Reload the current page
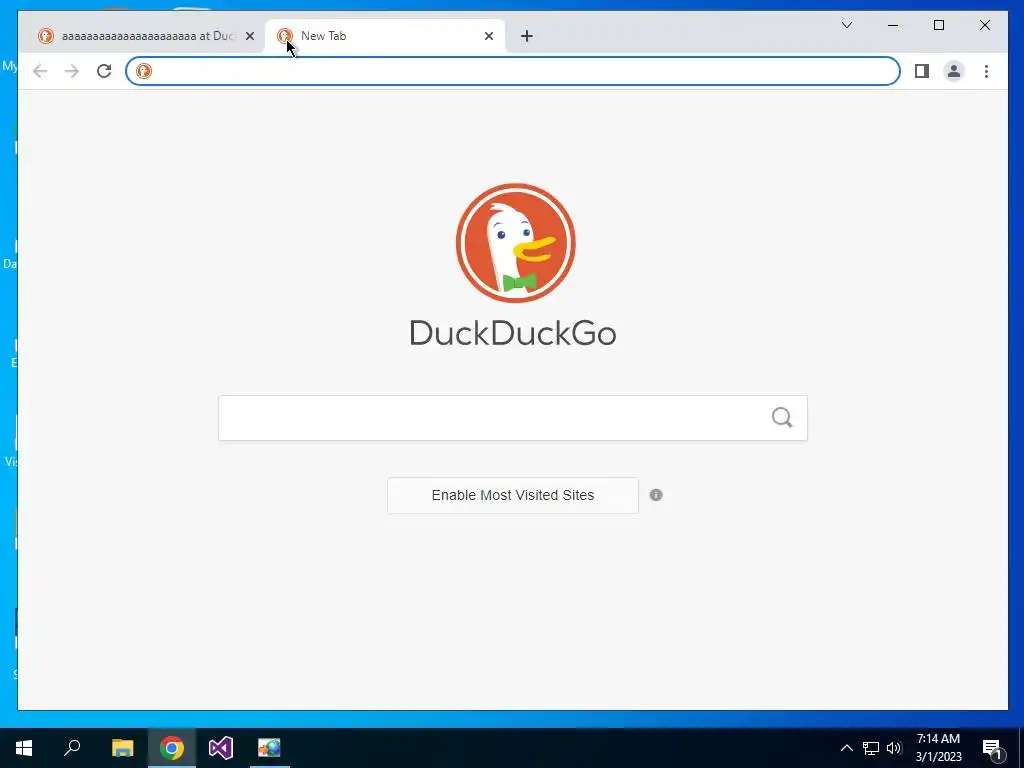Screen dimensions: 1024x768 click(x=104, y=71)
